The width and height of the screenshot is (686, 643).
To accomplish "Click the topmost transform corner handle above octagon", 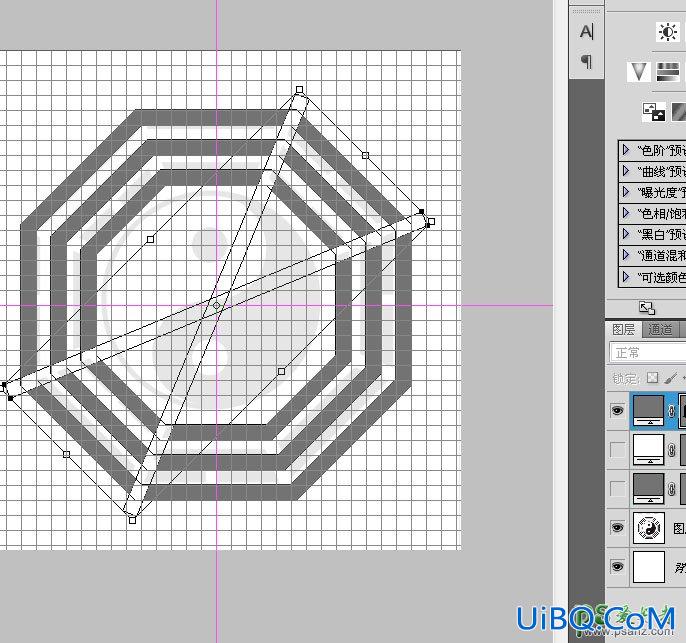I will click(300, 90).
